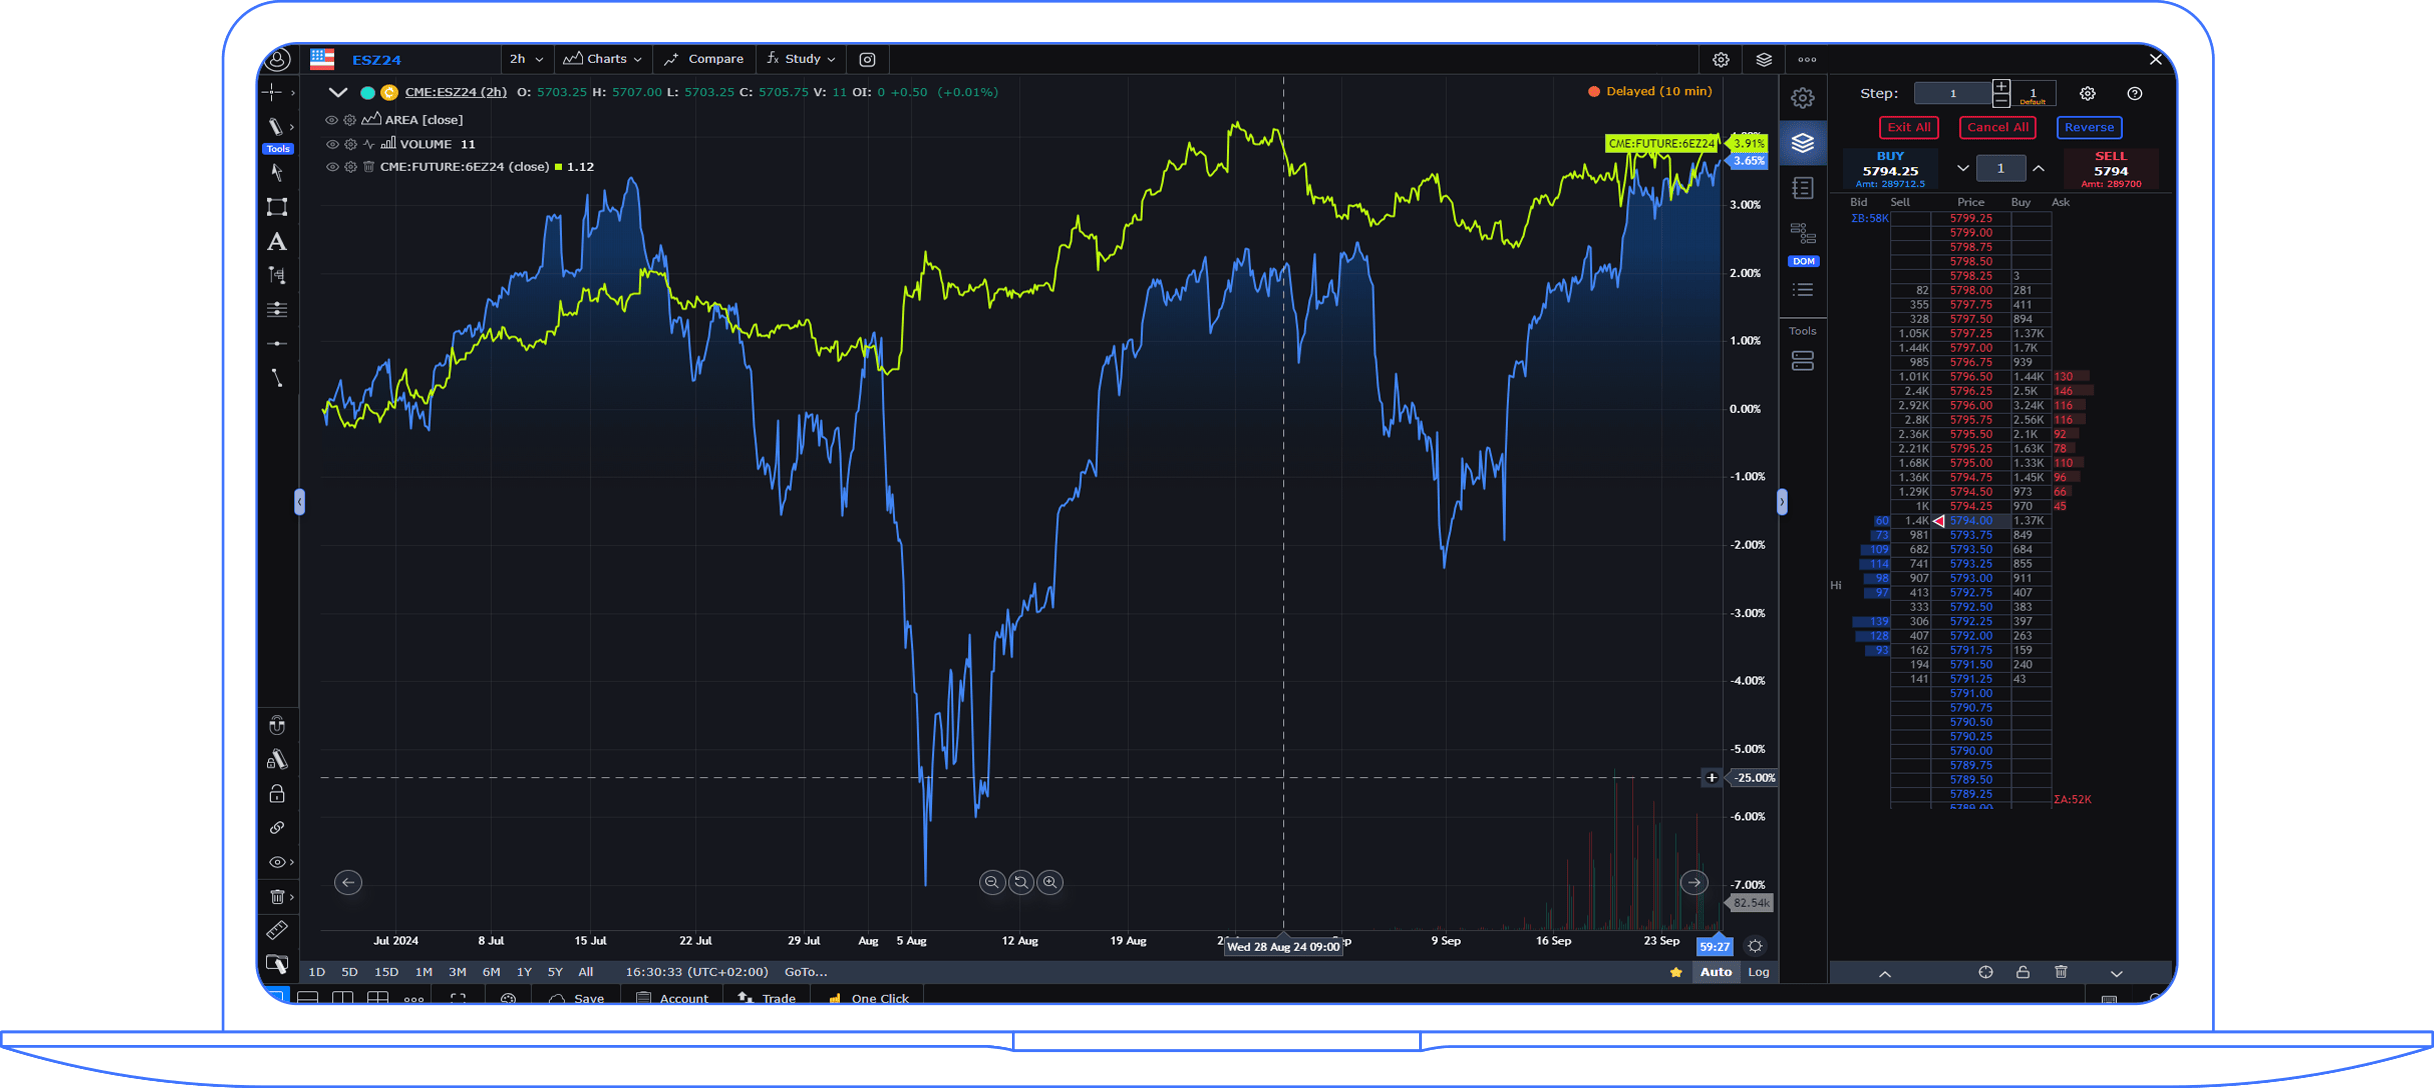Select the 1Y range tab

pyautogui.click(x=524, y=972)
